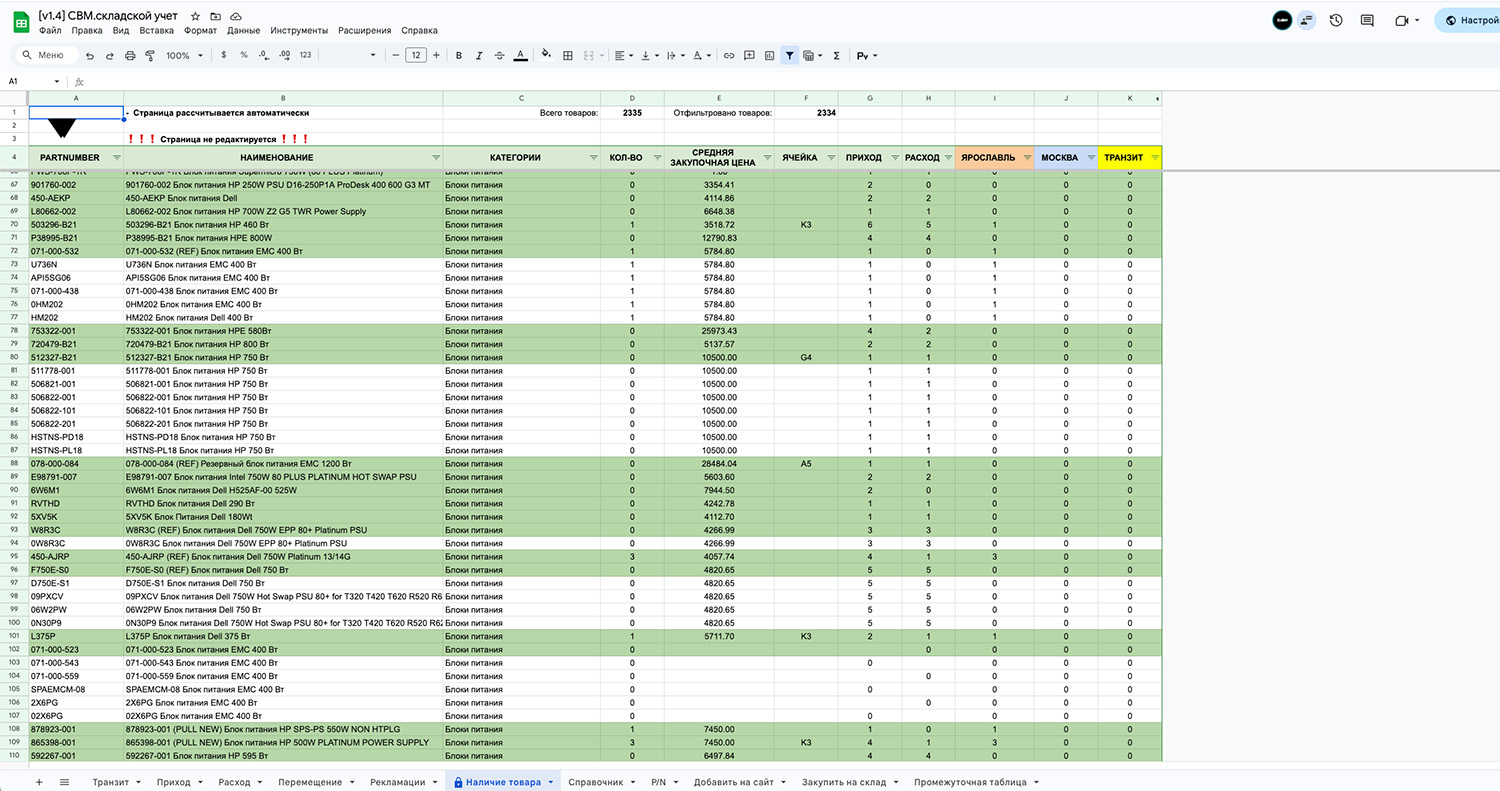
Task: Click the Меню search button
Action: (42, 56)
